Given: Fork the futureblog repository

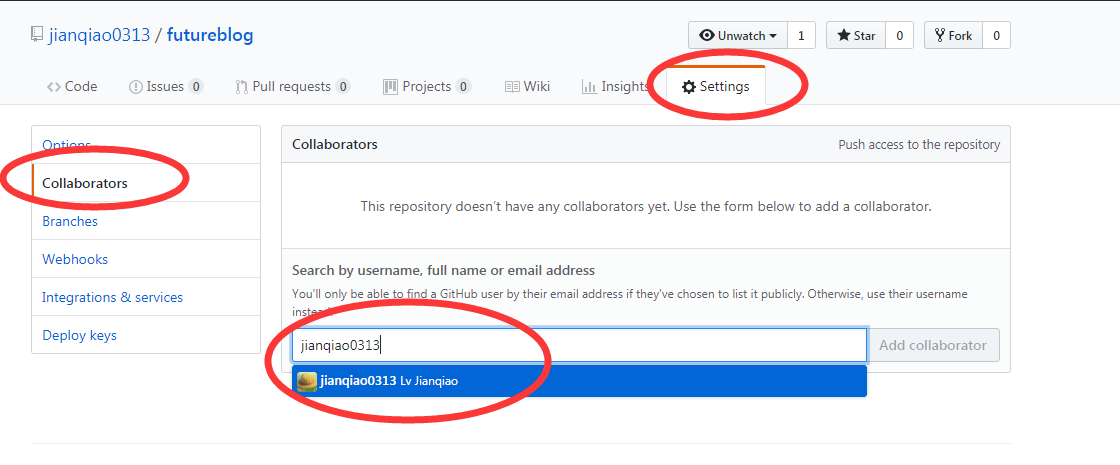Looking at the screenshot, I should click(954, 35).
